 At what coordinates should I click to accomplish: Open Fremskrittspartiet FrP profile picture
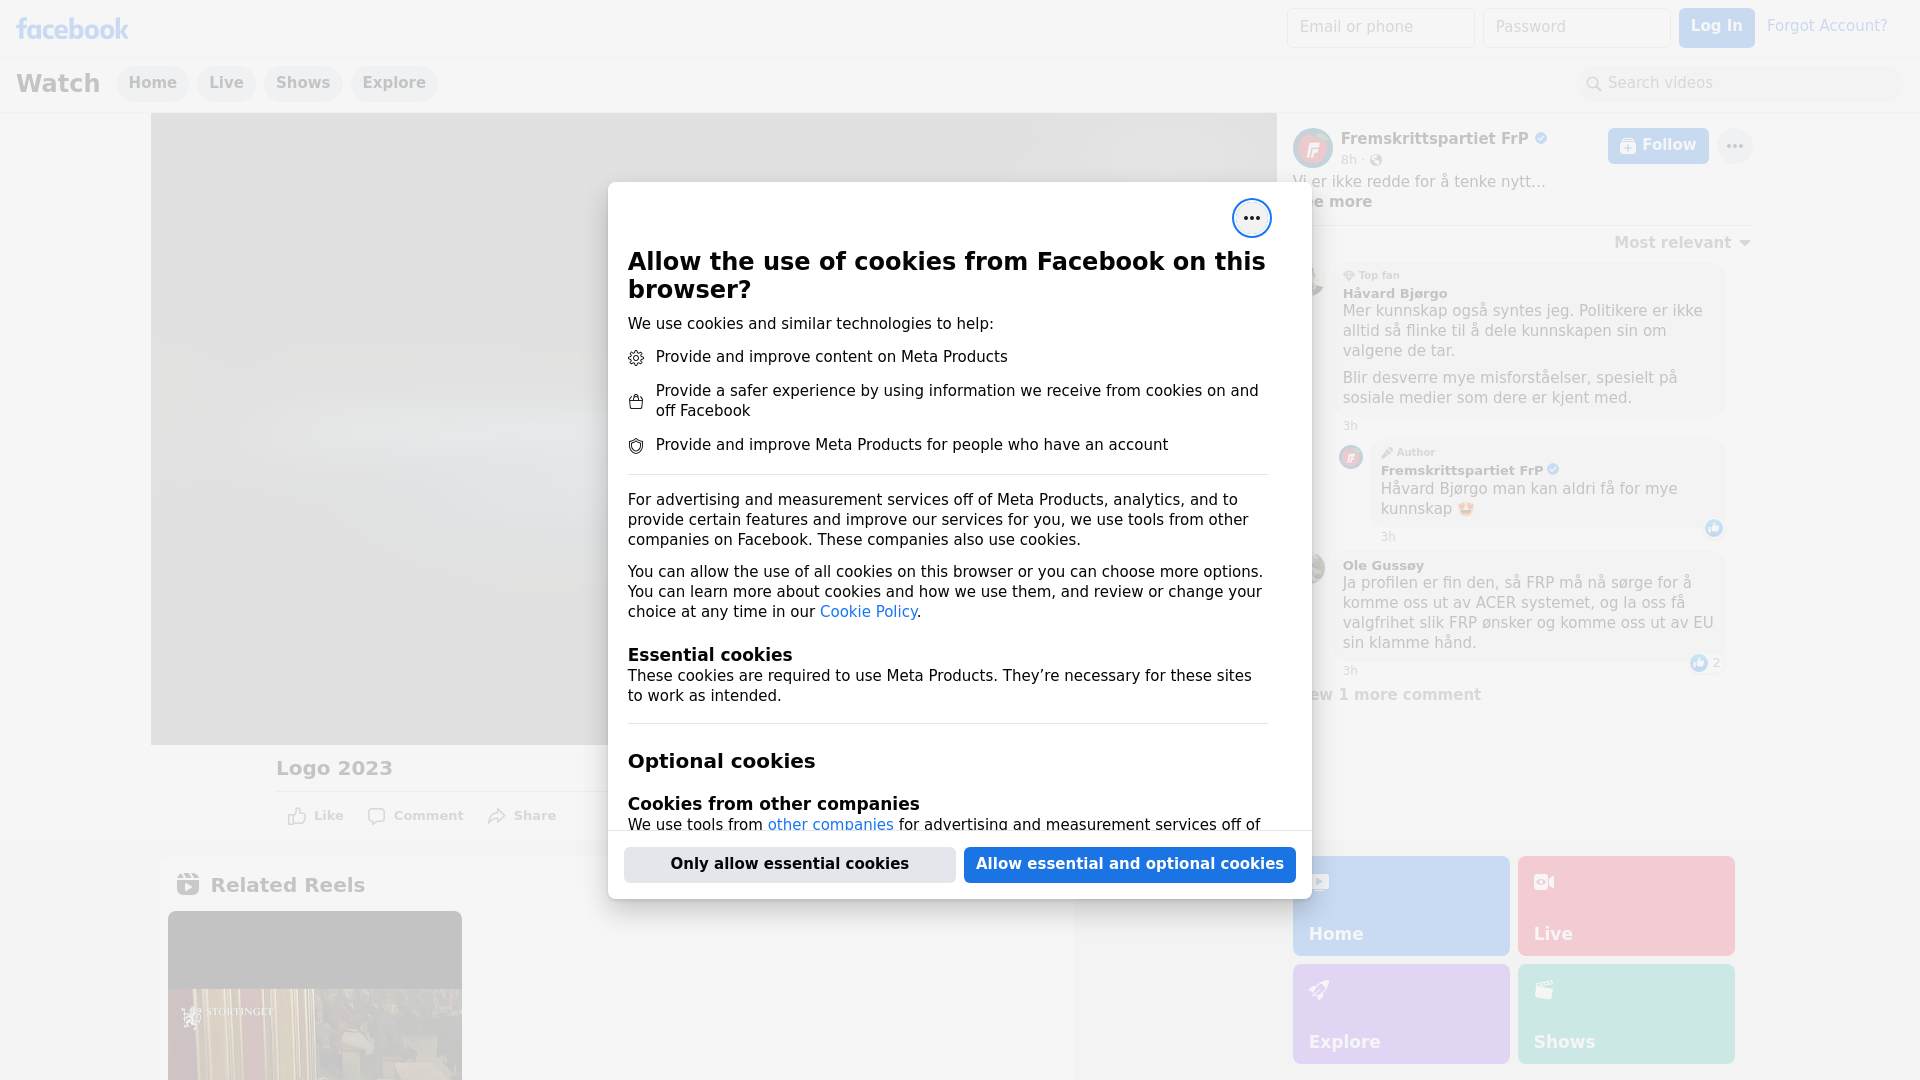click(x=1312, y=148)
